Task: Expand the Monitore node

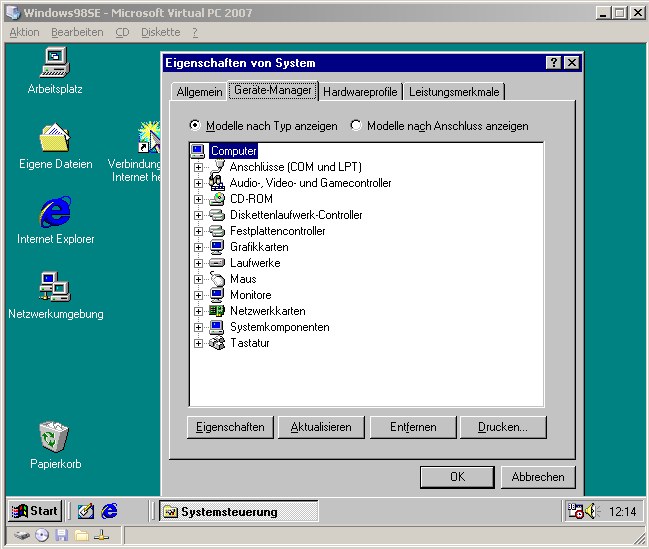Action: pyautogui.click(x=198, y=296)
